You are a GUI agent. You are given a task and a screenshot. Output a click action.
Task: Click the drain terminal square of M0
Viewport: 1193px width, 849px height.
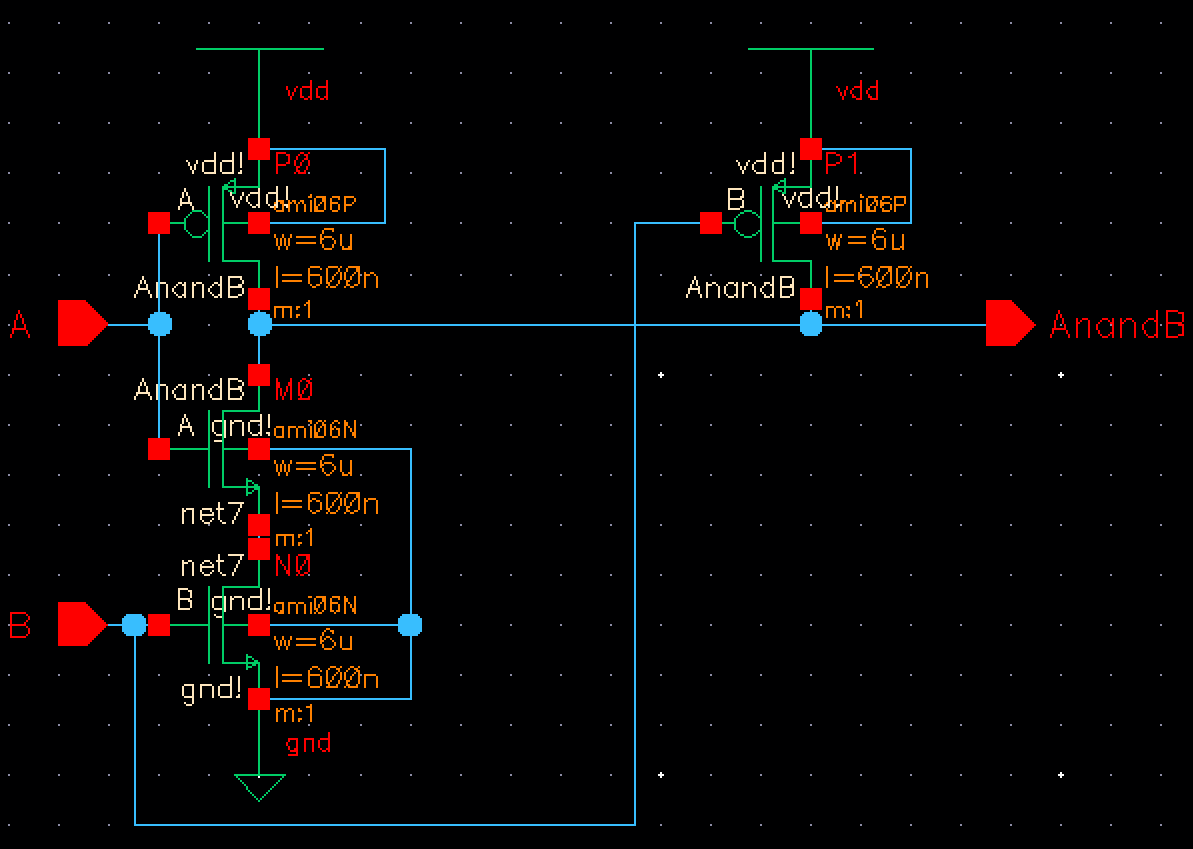coord(259,374)
